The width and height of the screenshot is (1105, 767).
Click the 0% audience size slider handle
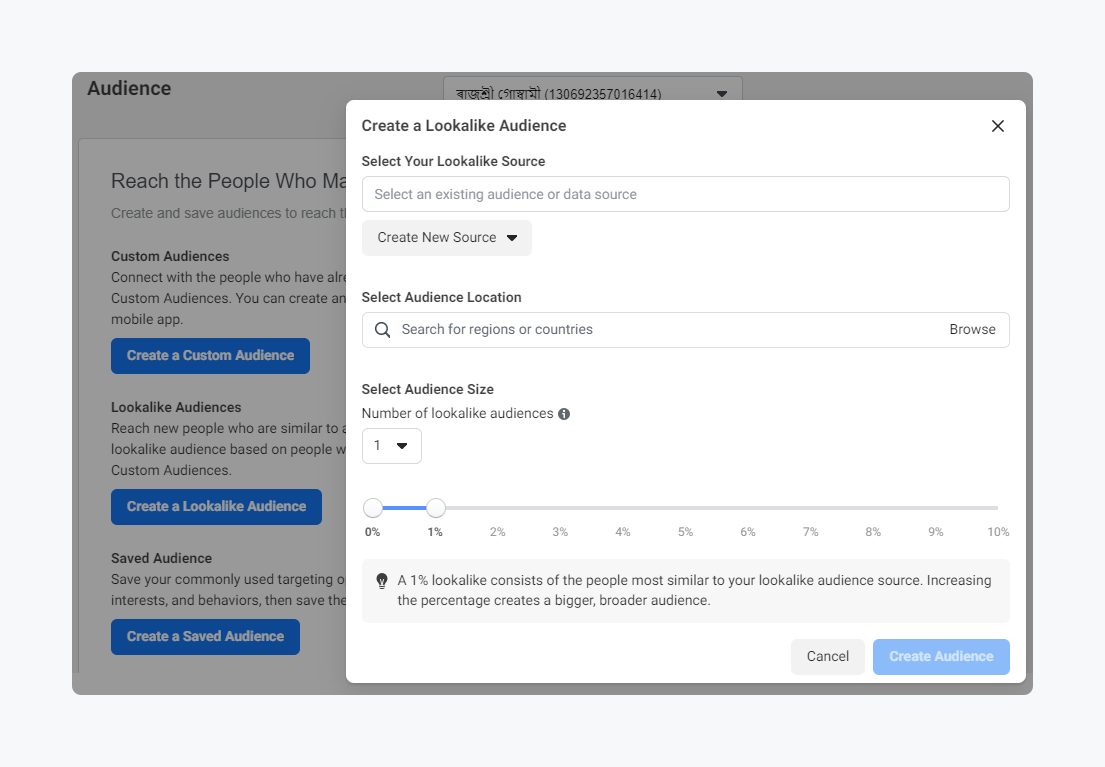pos(373,508)
